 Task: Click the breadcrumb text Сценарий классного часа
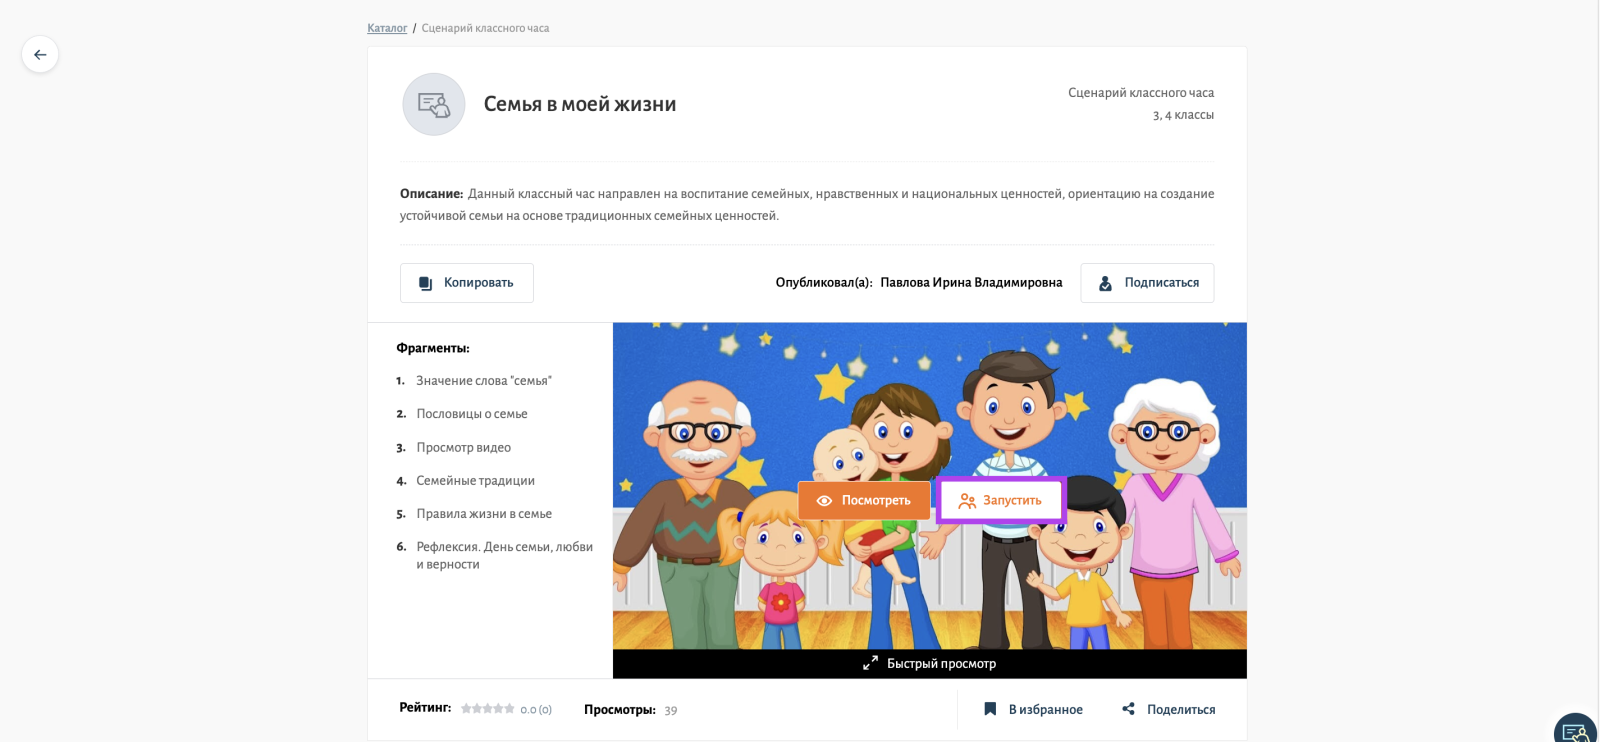(485, 28)
